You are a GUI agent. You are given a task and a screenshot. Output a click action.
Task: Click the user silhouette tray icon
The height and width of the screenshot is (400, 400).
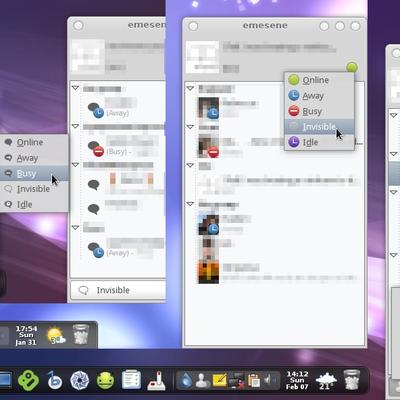point(202,380)
